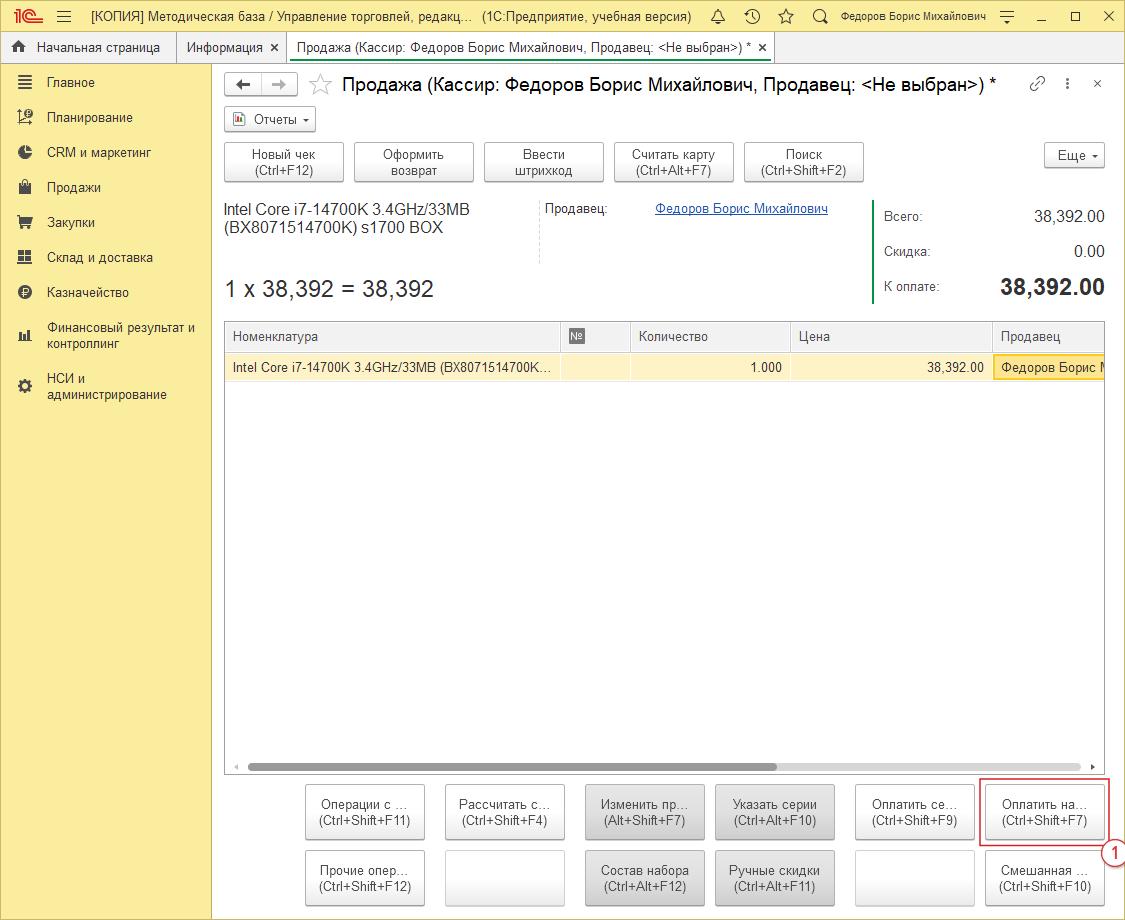The width and height of the screenshot is (1125, 920).
Task: Click the Оформить возврат button
Action: (x=413, y=162)
